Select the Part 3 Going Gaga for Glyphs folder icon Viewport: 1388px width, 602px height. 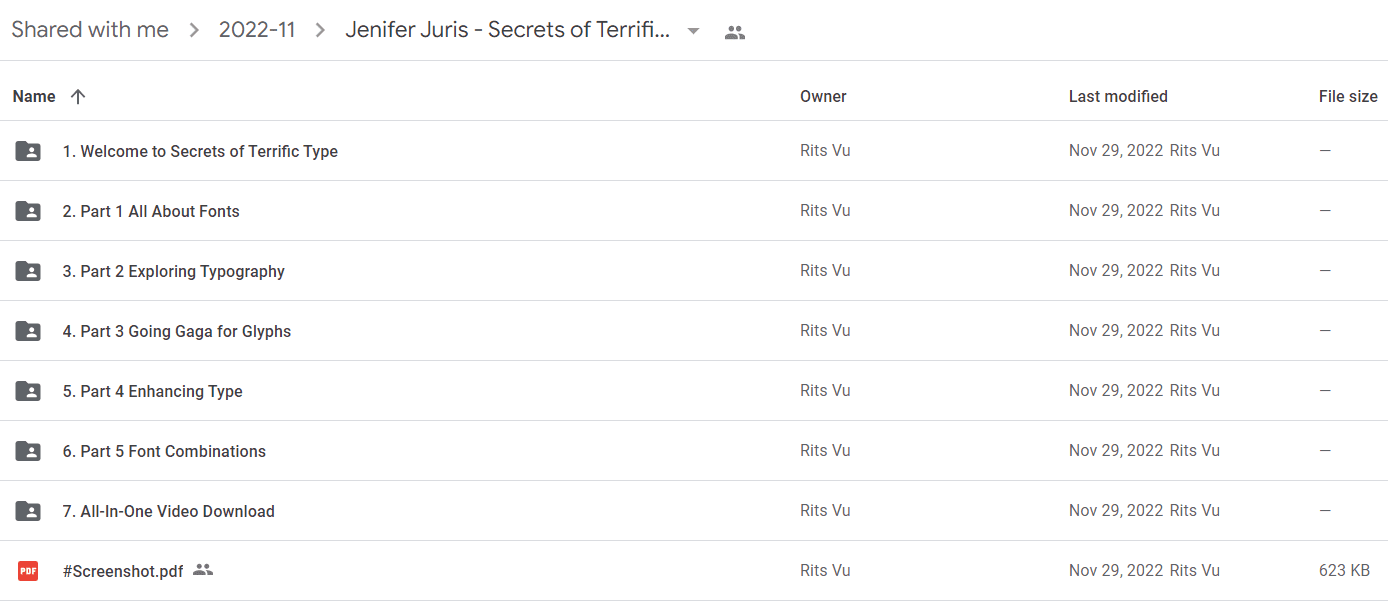click(28, 331)
